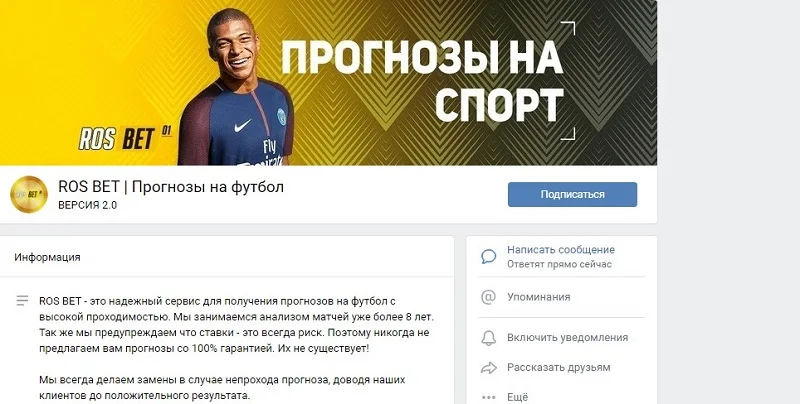The width and height of the screenshot is (800, 404).
Task: Open the Упоминания menu item
Action: tap(538, 297)
